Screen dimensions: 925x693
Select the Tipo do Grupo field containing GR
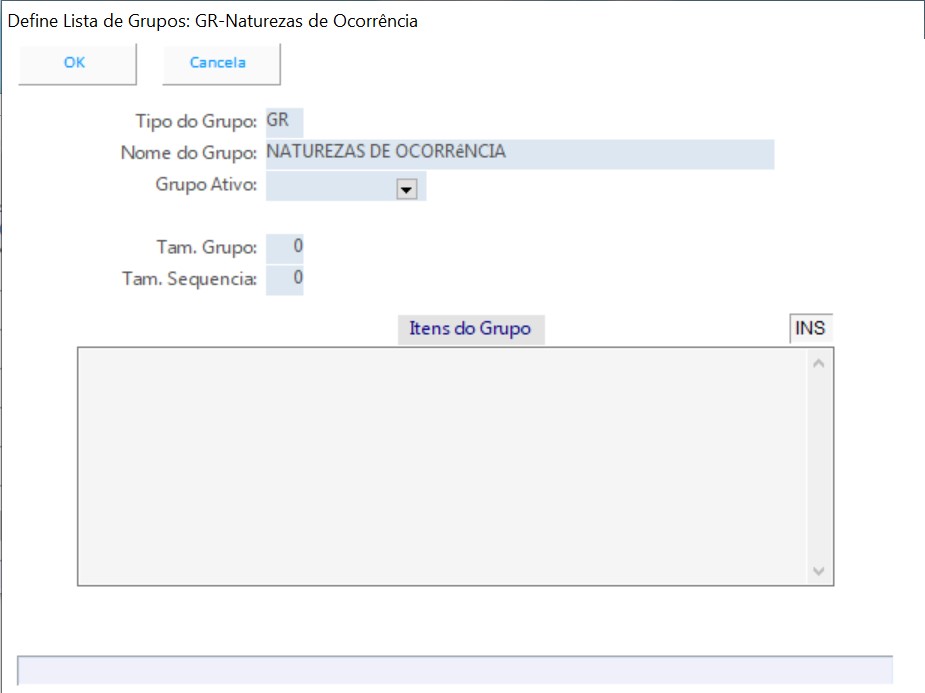tap(284, 121)
